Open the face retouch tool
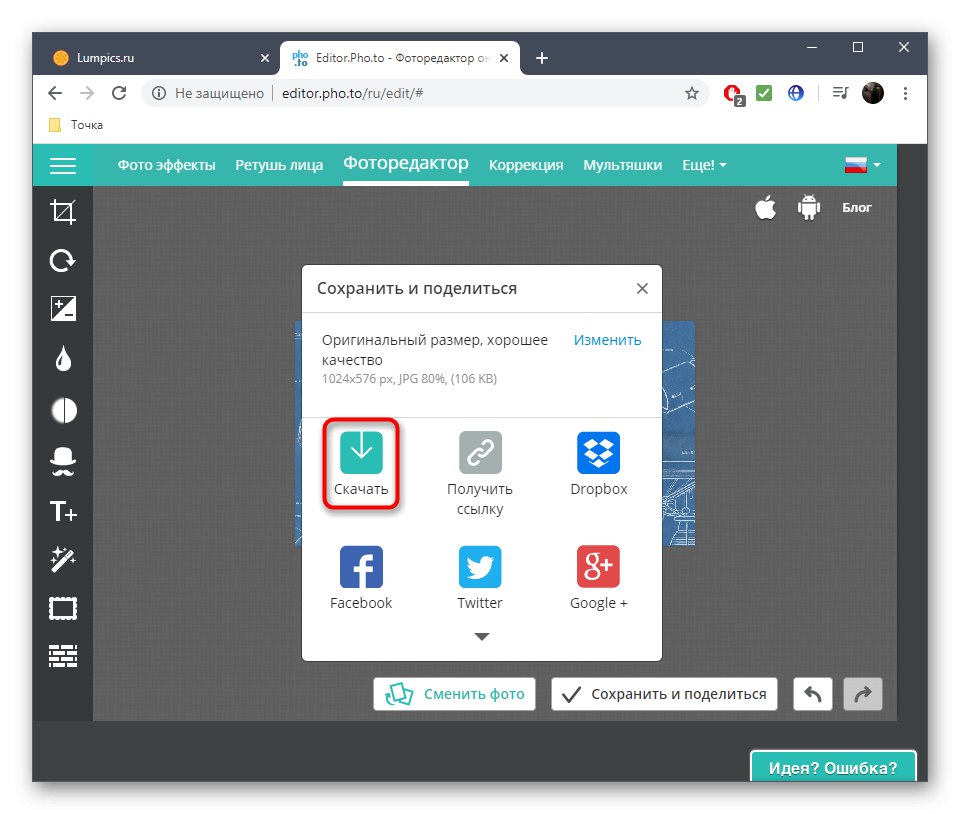This screenshot has height=814, width=960. pos(62,460)
